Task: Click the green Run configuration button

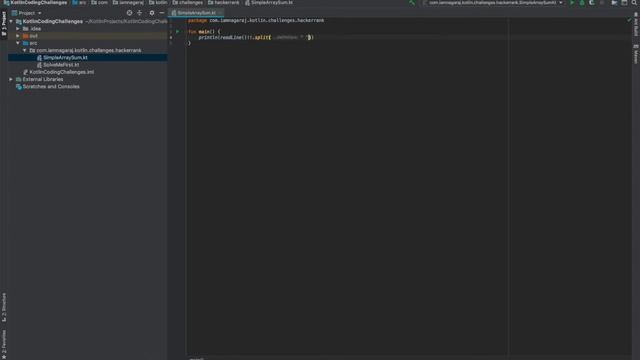Action: [x=572, y=2]
